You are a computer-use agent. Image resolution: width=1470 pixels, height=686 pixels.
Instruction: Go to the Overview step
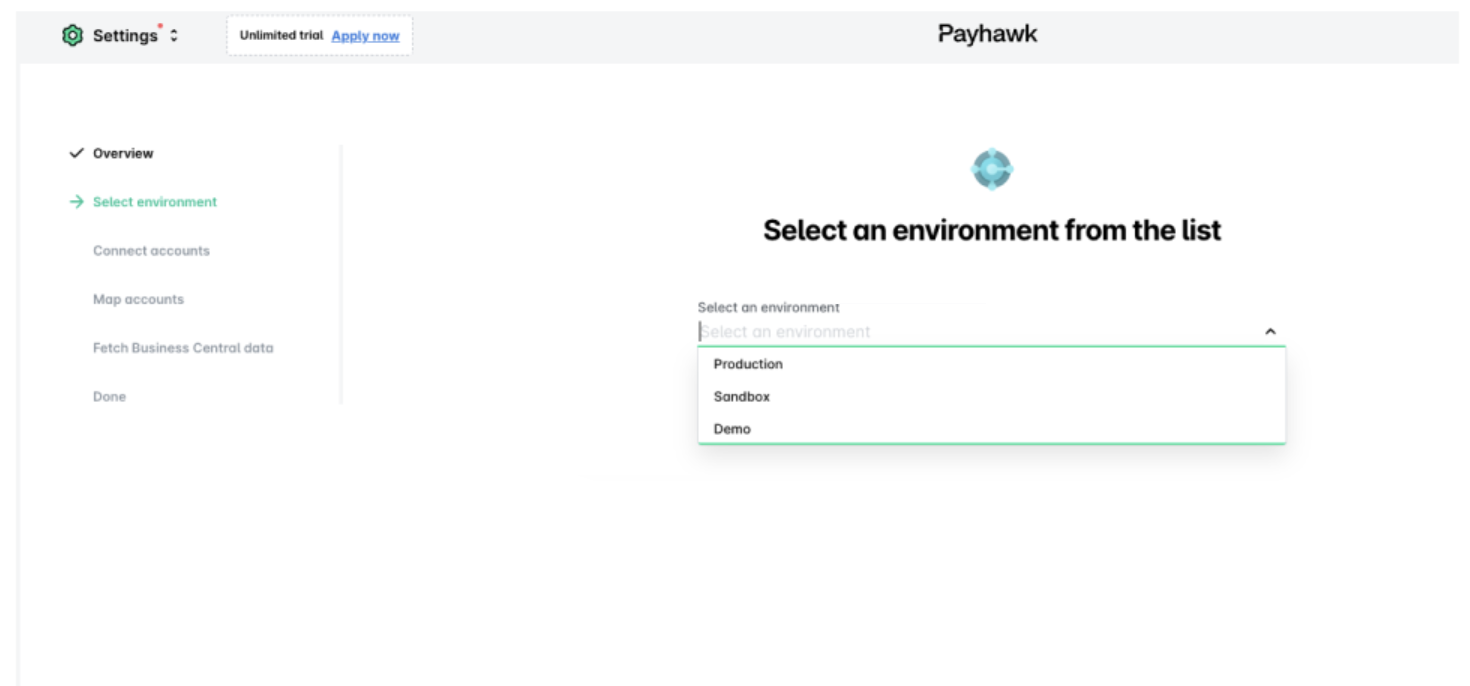[x=123, y=153]
